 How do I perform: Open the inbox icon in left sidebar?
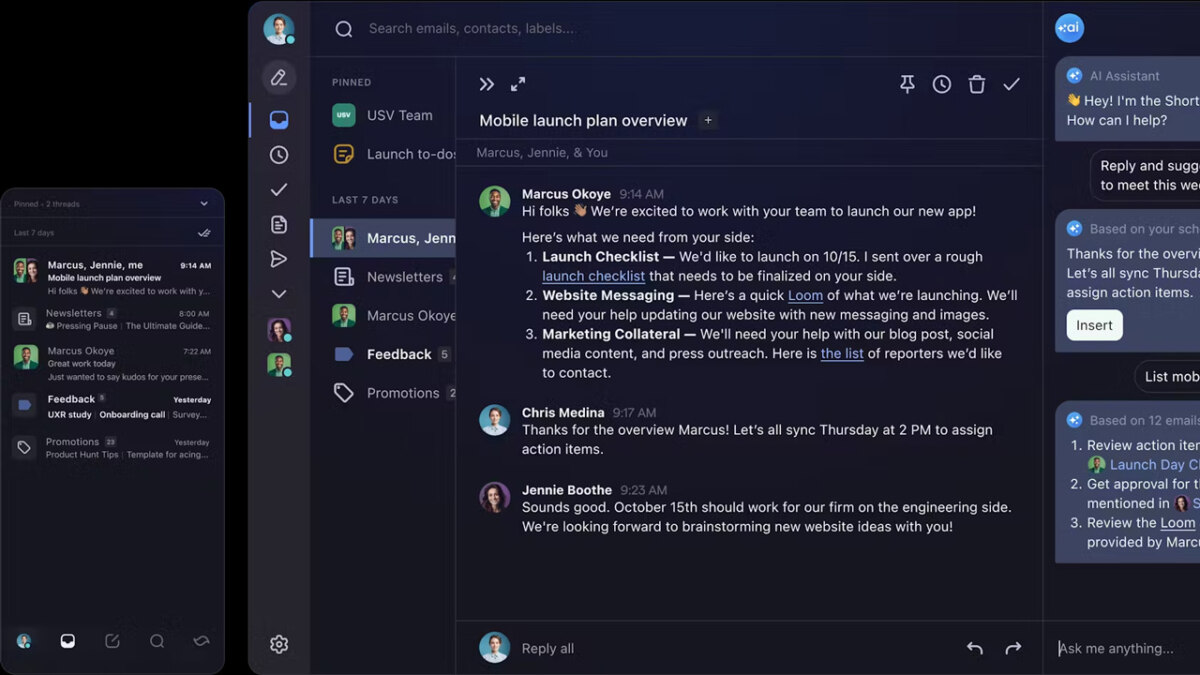(x=279, y=120)
